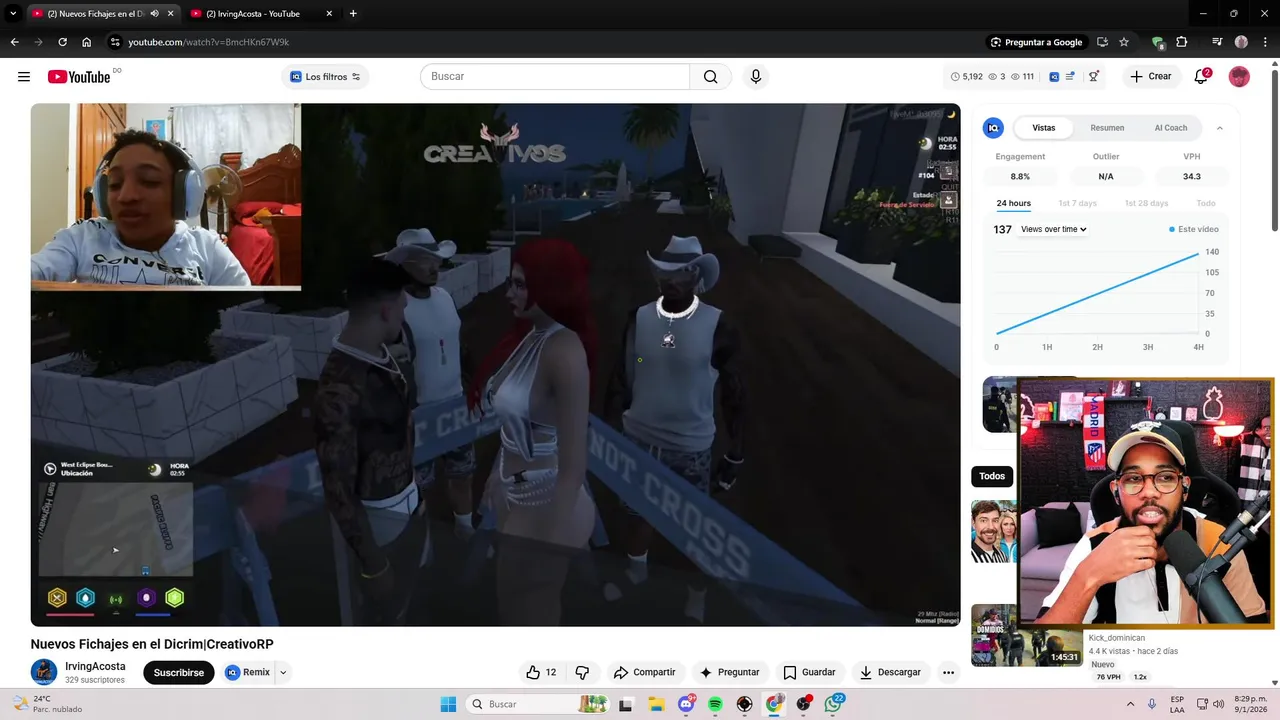Open the 1:45:31 recommended video thumbnail
The image size is (1280, 720).
(1026, 635)
